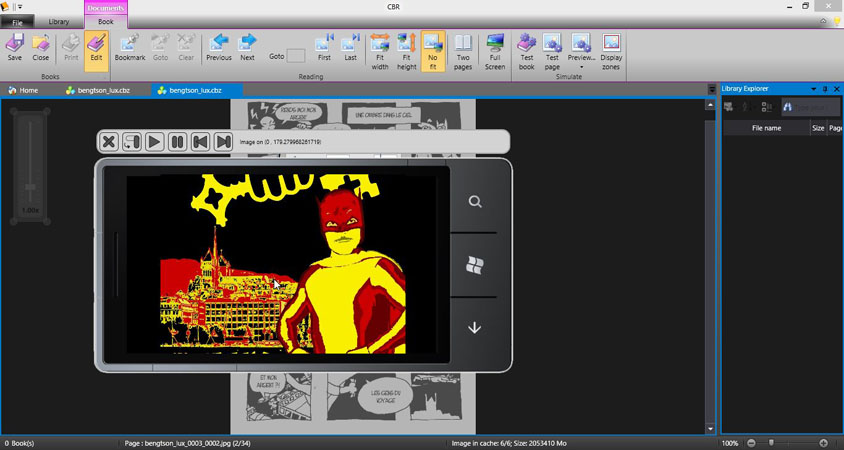
Task: Jump to the First page
Action: coord(324,47)
